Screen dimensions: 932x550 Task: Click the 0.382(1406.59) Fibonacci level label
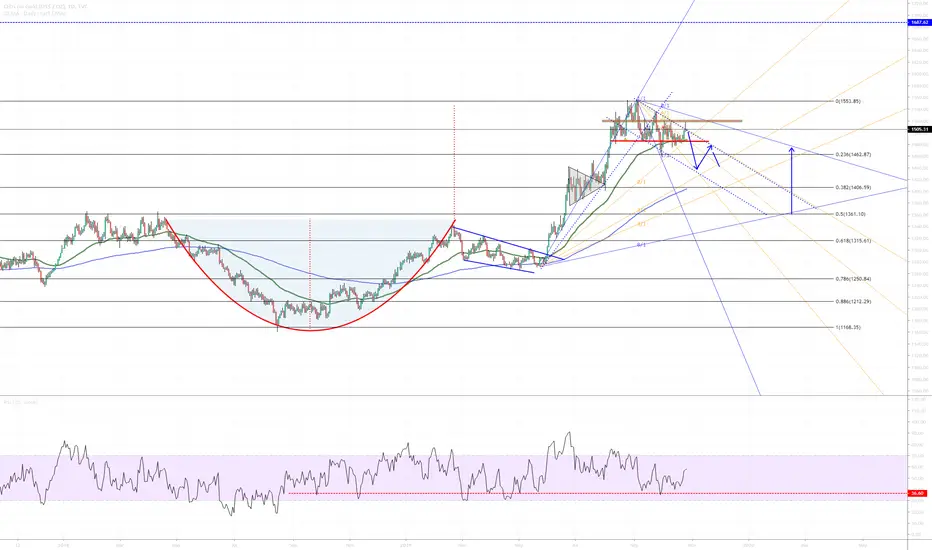(853, 187)
